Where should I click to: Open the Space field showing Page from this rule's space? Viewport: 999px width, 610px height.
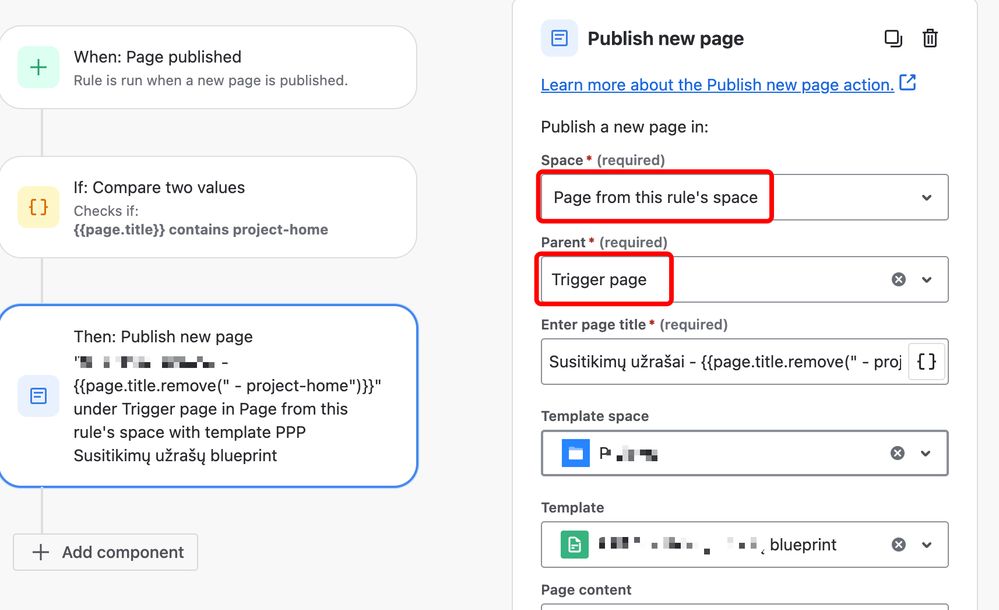744,198
